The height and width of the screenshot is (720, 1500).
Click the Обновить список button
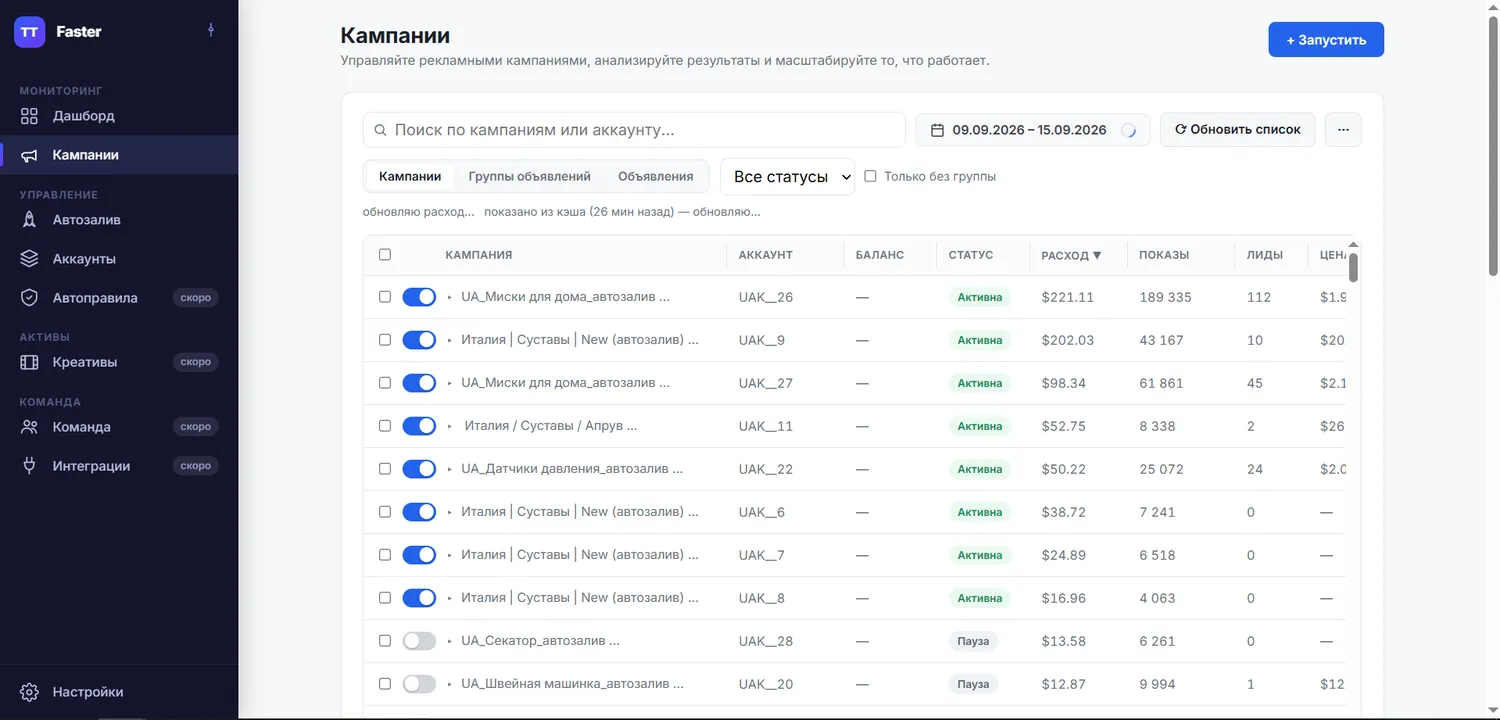coord(1237,130)
